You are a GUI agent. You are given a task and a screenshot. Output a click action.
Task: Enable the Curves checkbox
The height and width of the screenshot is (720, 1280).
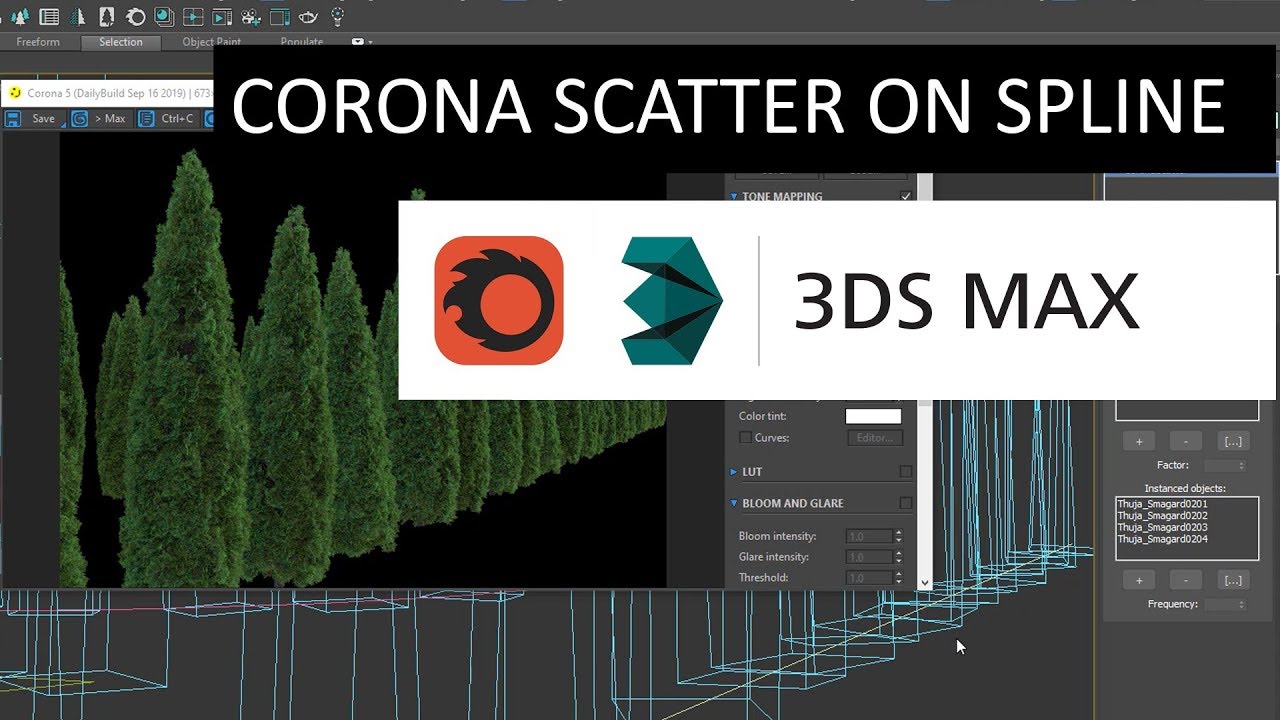click(x=745, y=437)
